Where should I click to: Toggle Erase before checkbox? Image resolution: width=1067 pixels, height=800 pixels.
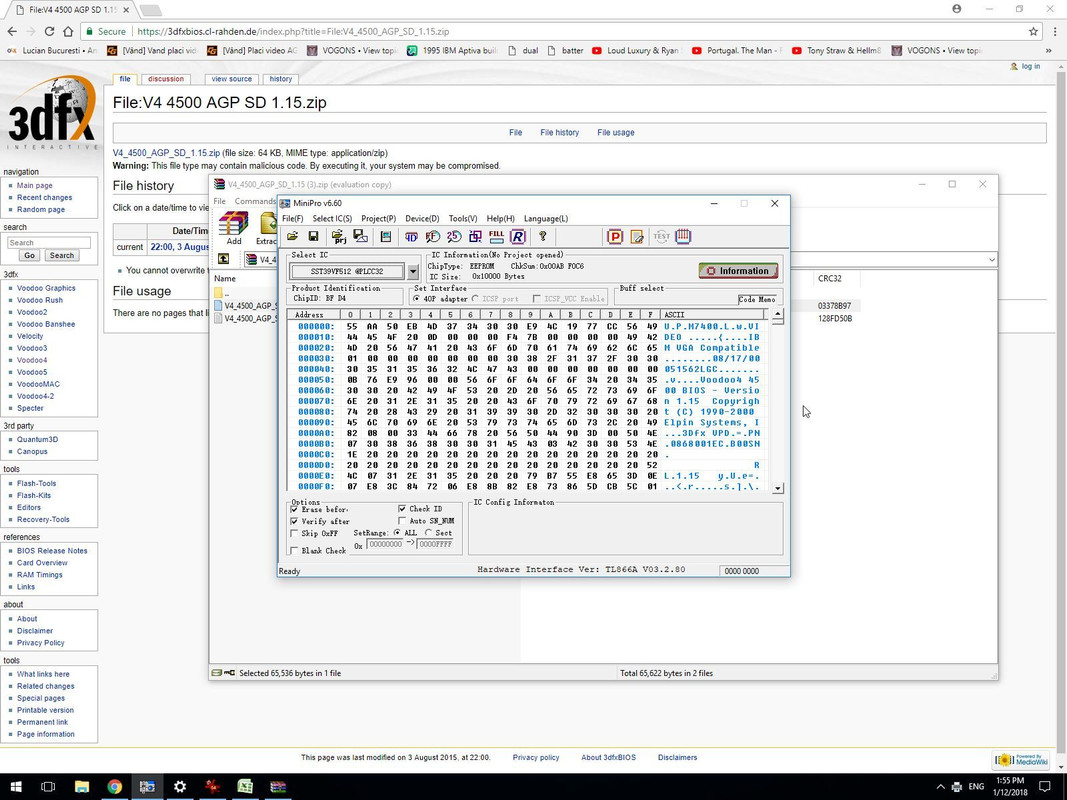[x=295, y=509]
